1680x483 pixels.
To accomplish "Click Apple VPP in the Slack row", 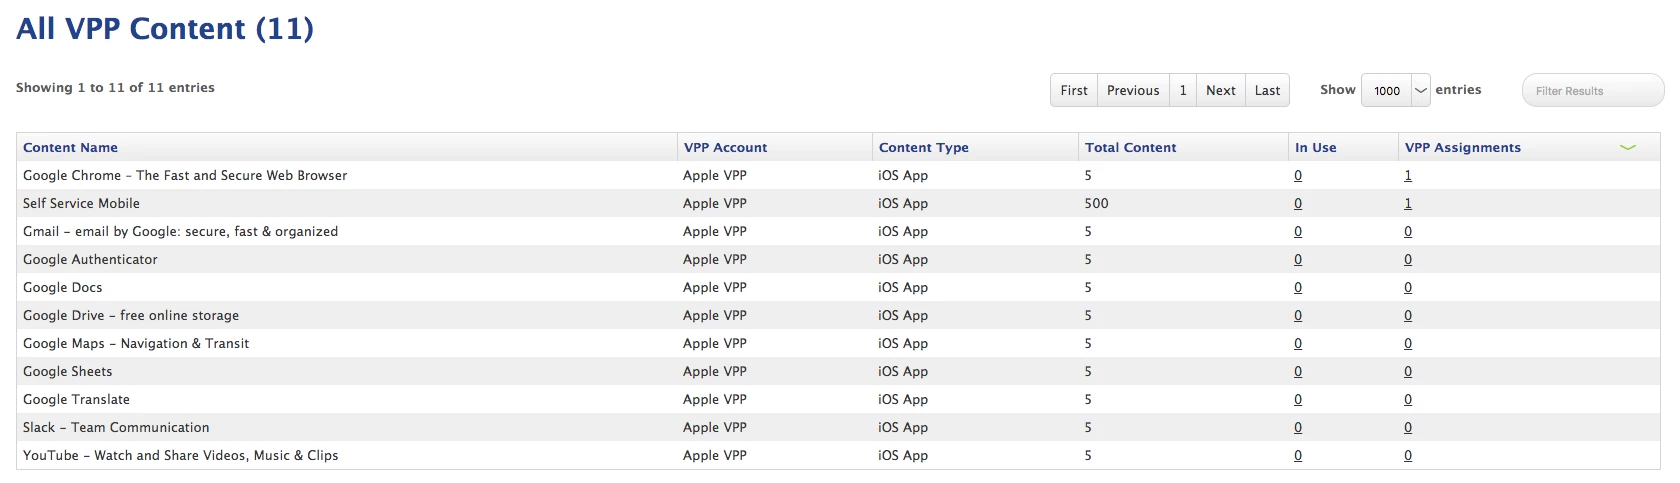I will [714, 427].
